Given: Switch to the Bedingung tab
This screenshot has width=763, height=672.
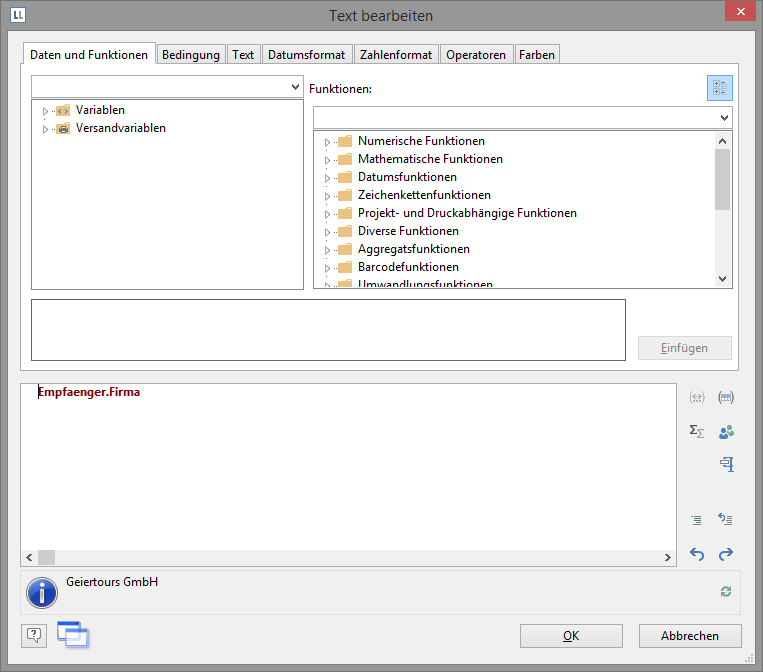Looking at the screenshot, I should click(x=191, y=55).
